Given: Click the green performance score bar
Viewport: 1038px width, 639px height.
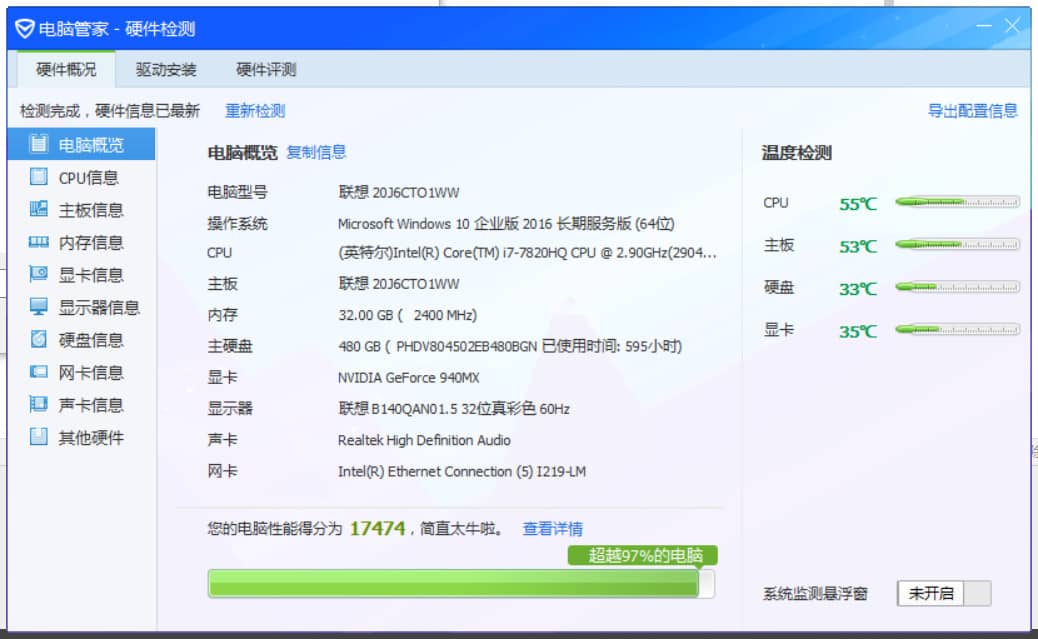Looking at the screenshot, I should click(x=461, y=583).
